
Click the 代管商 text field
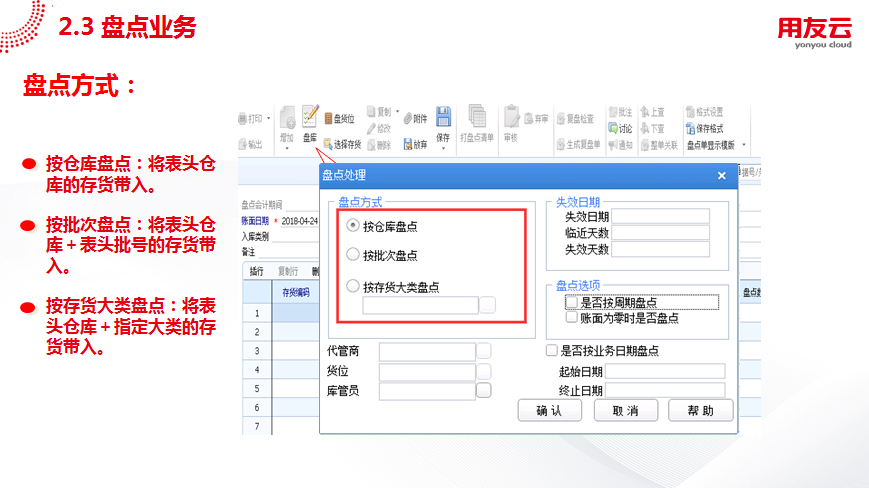point(427,351)
